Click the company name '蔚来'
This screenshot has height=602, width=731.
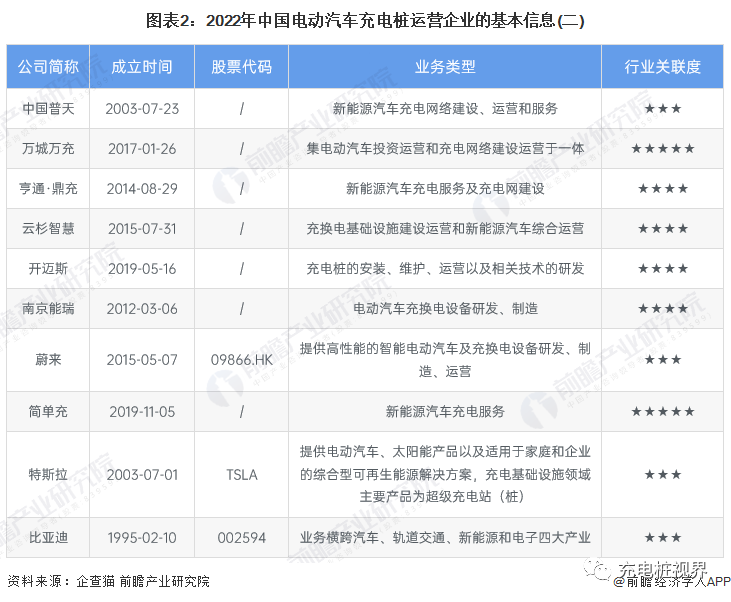pos(48,360)
